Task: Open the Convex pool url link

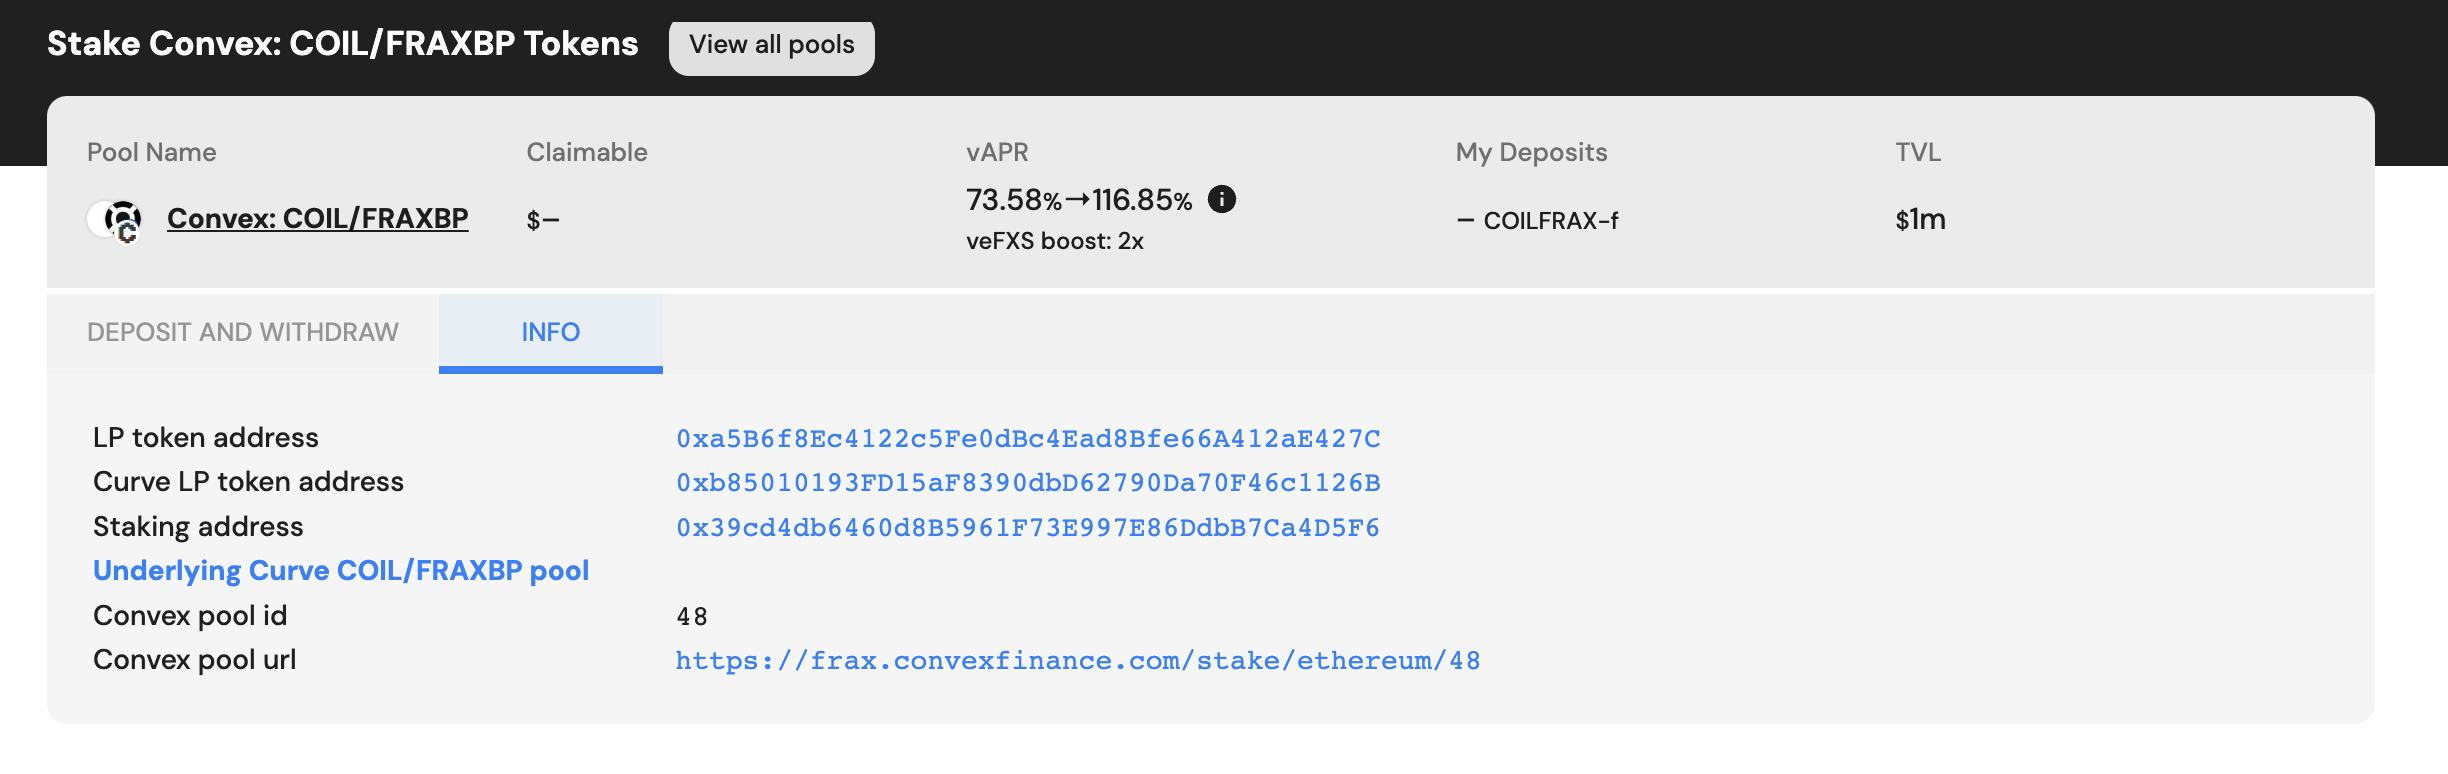Action: pos(1077,661)
